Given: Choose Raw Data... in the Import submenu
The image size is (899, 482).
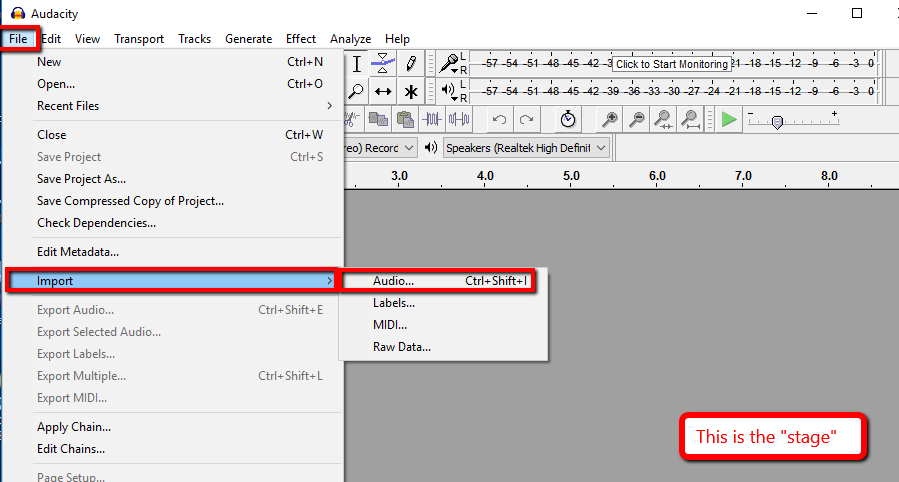Looking at the screenshot, I should click(444, 347).
